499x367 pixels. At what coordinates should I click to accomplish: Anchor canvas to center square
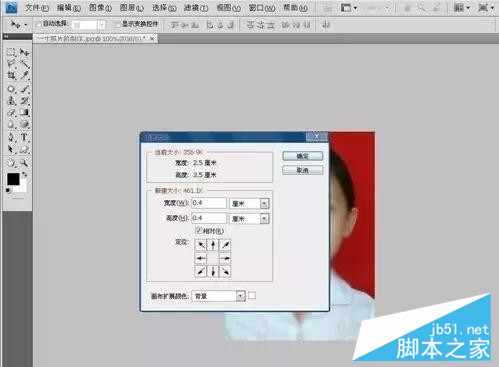pos(213,258)
